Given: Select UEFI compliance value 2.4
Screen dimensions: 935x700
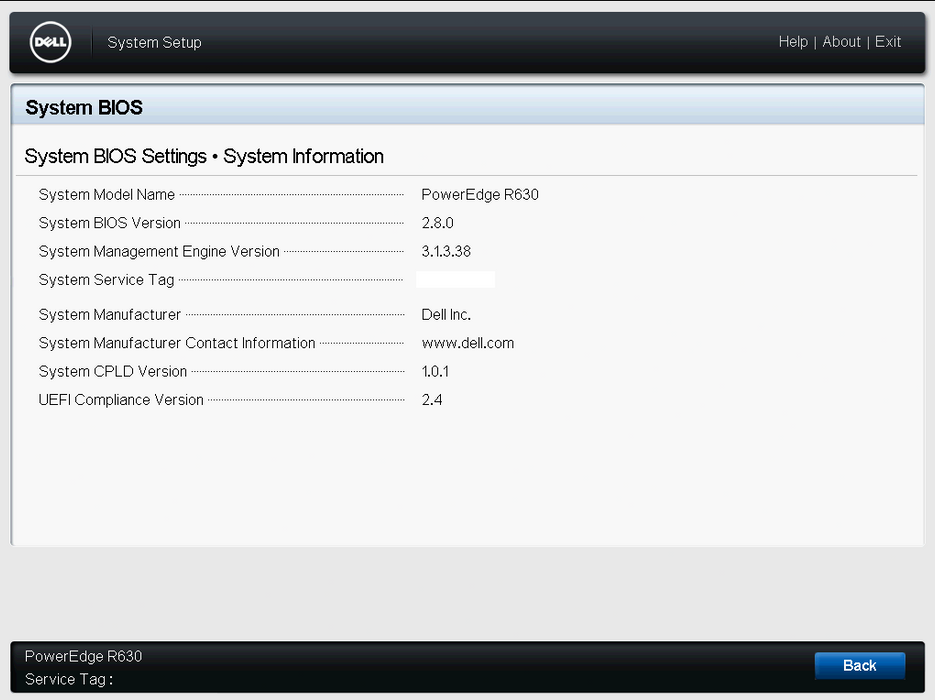Looking at the screenshot, I should tap(432, 399).
